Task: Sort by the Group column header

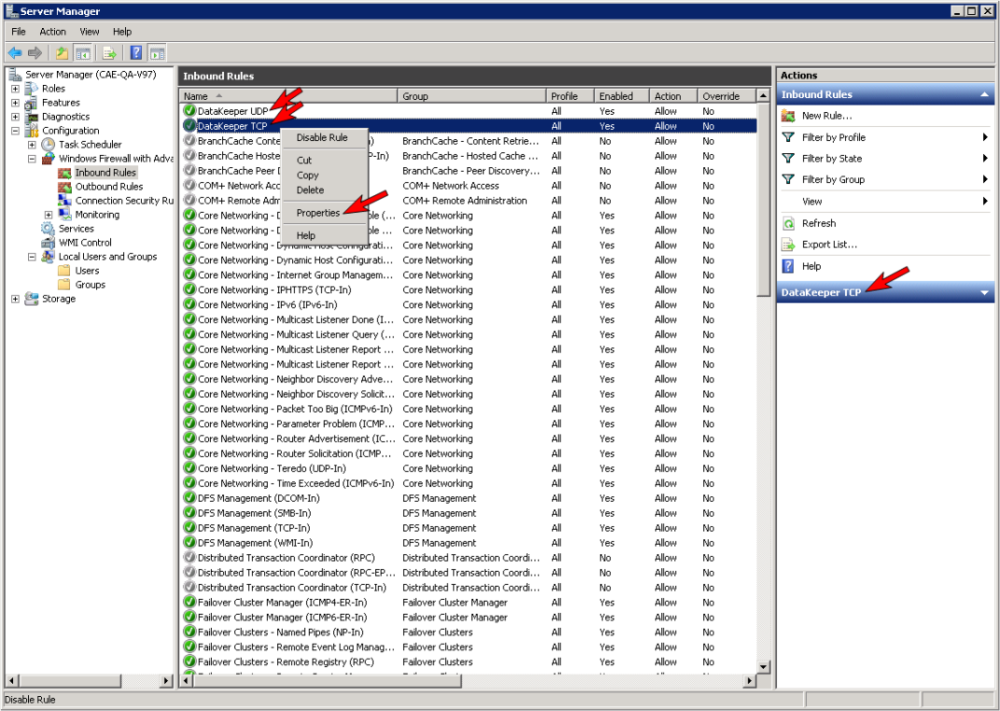Action: pyautogui.click(x=472, y=96)
